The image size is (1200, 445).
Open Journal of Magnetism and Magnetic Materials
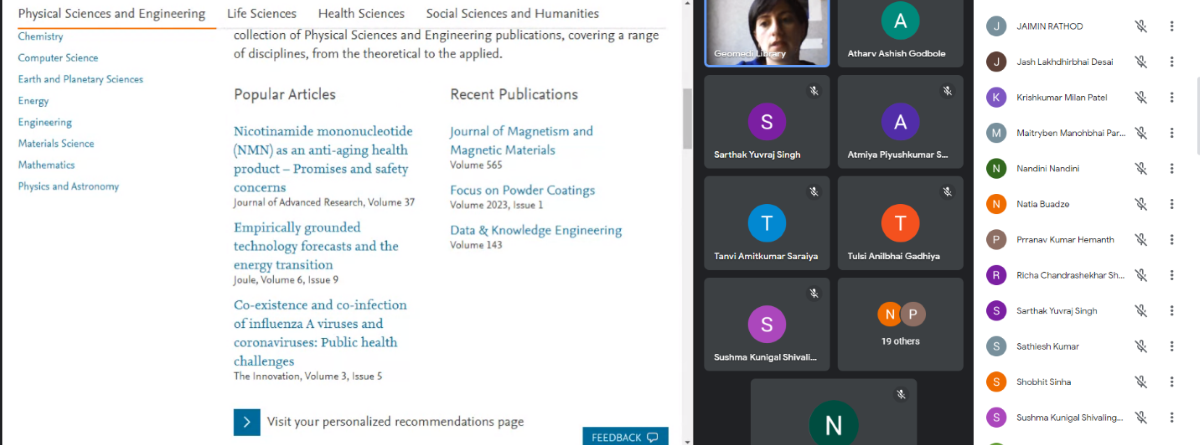521,141
